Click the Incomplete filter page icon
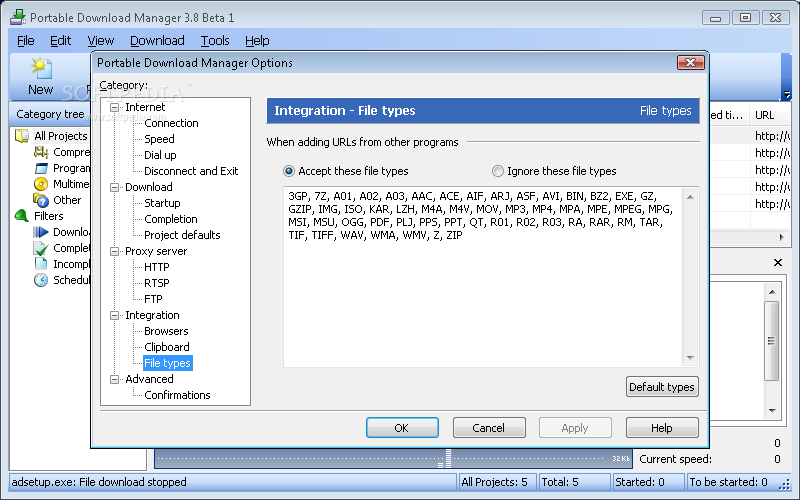Viewport: 800px width, 500px height. pos(41,264)
